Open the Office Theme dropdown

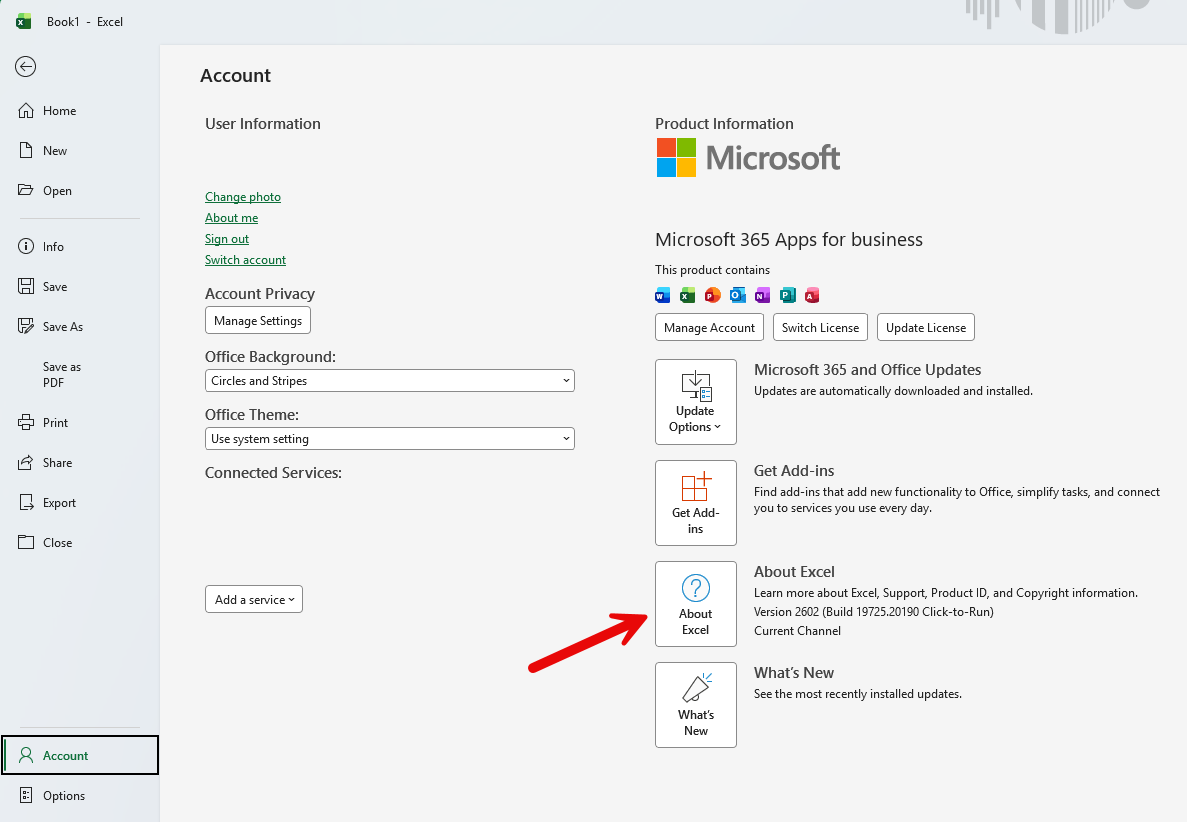point(389,438)
